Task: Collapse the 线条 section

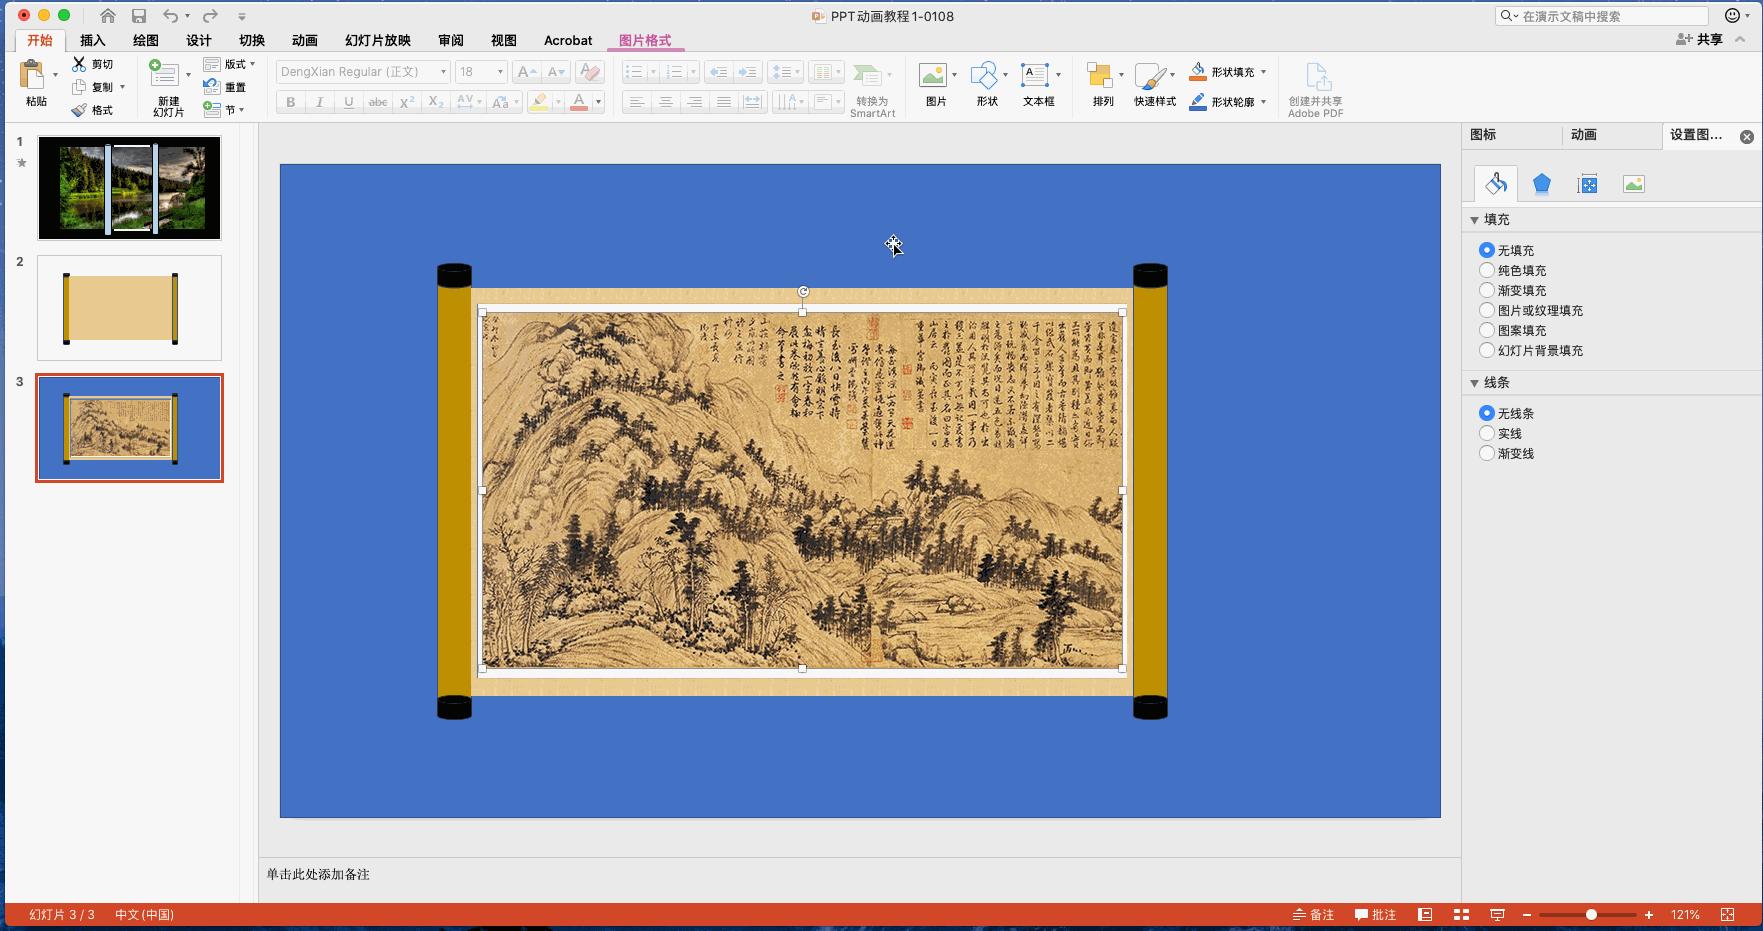Action: coord(1476,382)
